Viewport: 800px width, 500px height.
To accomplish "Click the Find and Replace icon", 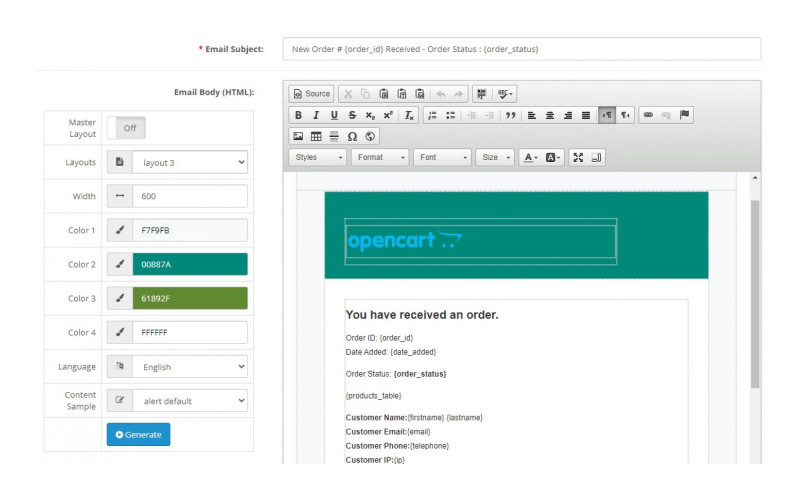I will point(481,94).
